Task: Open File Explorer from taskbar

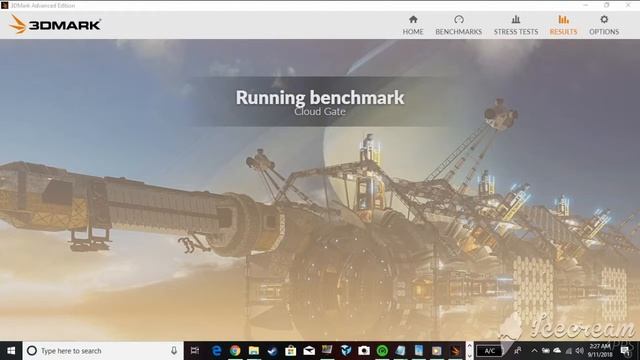Action: point(253,351)
